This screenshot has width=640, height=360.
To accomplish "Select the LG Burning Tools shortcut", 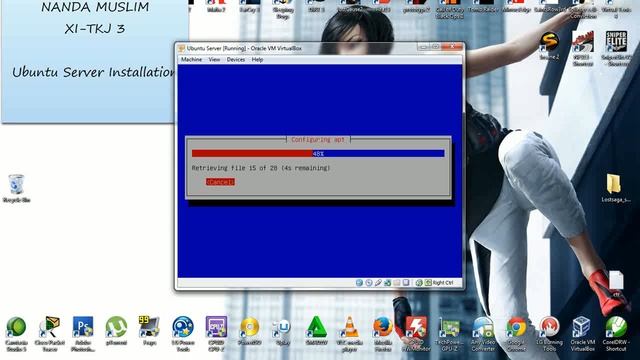I will pos(549,333).
